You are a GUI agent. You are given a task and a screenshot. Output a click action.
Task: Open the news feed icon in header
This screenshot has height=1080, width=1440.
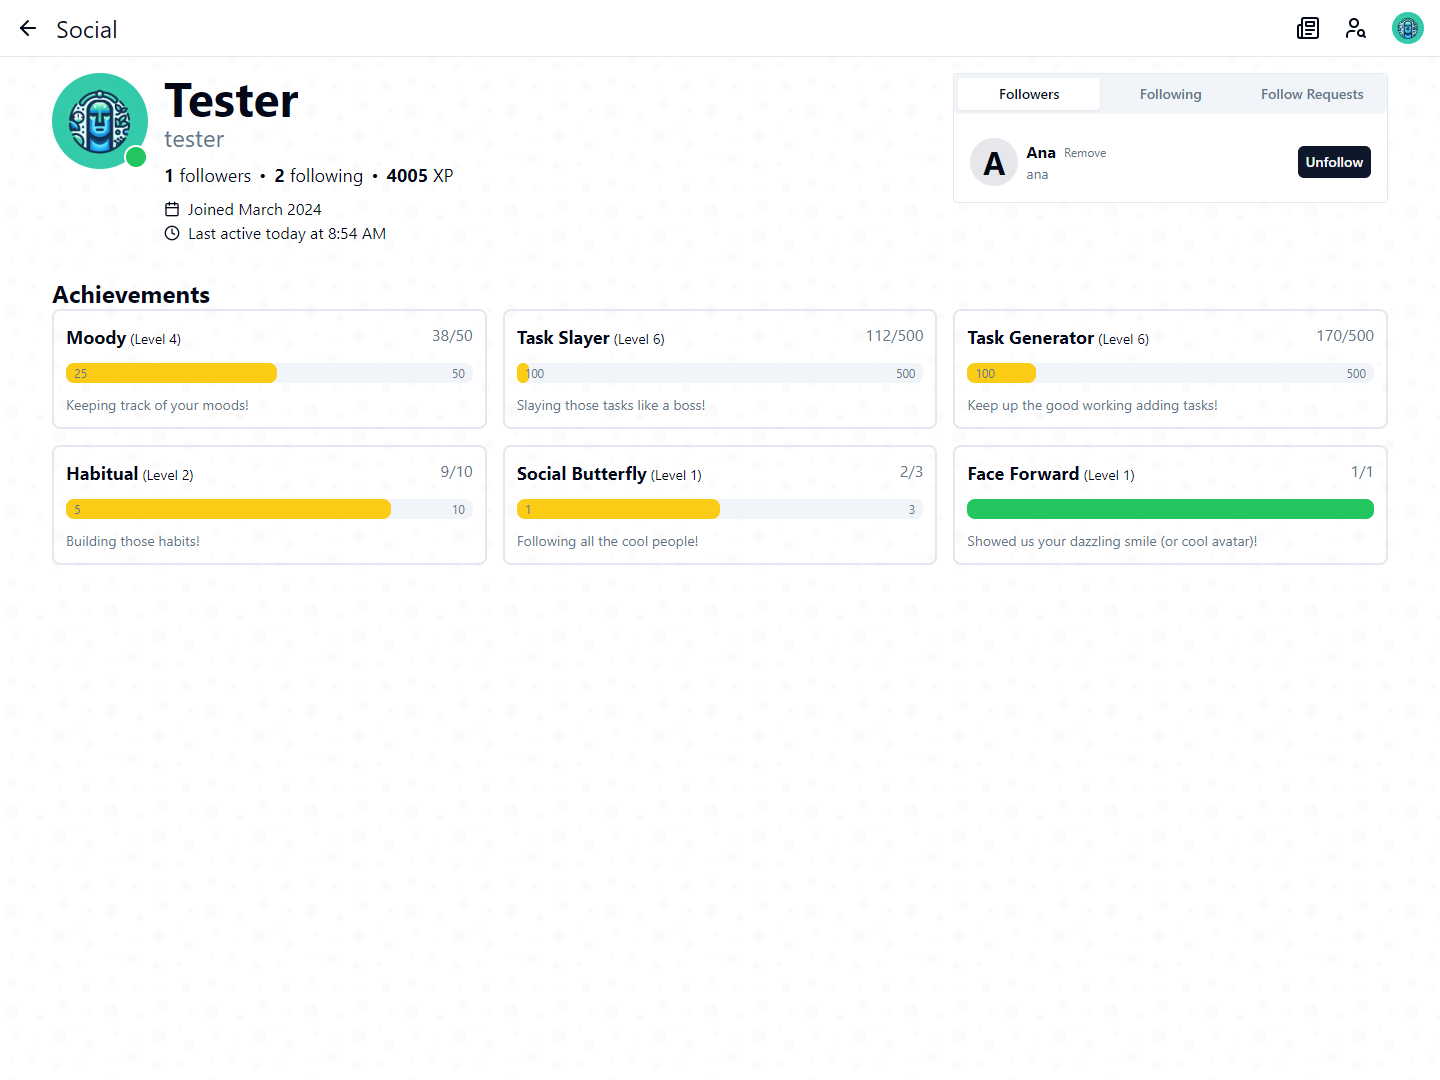pos(1308,29)
